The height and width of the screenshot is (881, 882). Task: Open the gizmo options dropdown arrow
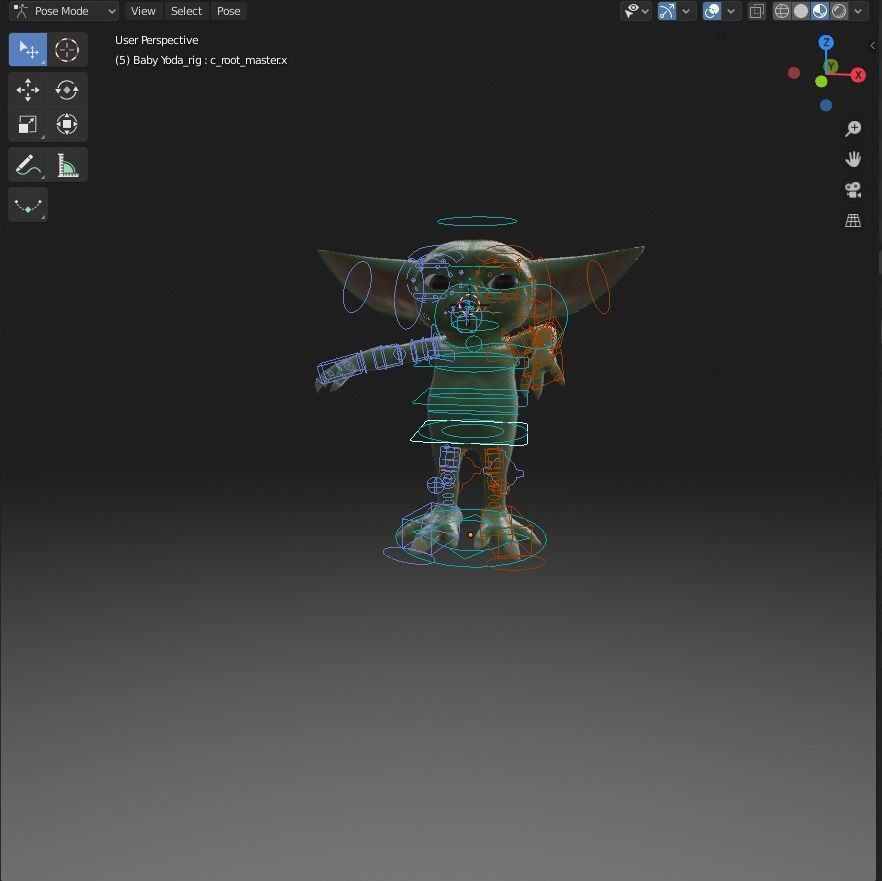click(x=686, y=11)
